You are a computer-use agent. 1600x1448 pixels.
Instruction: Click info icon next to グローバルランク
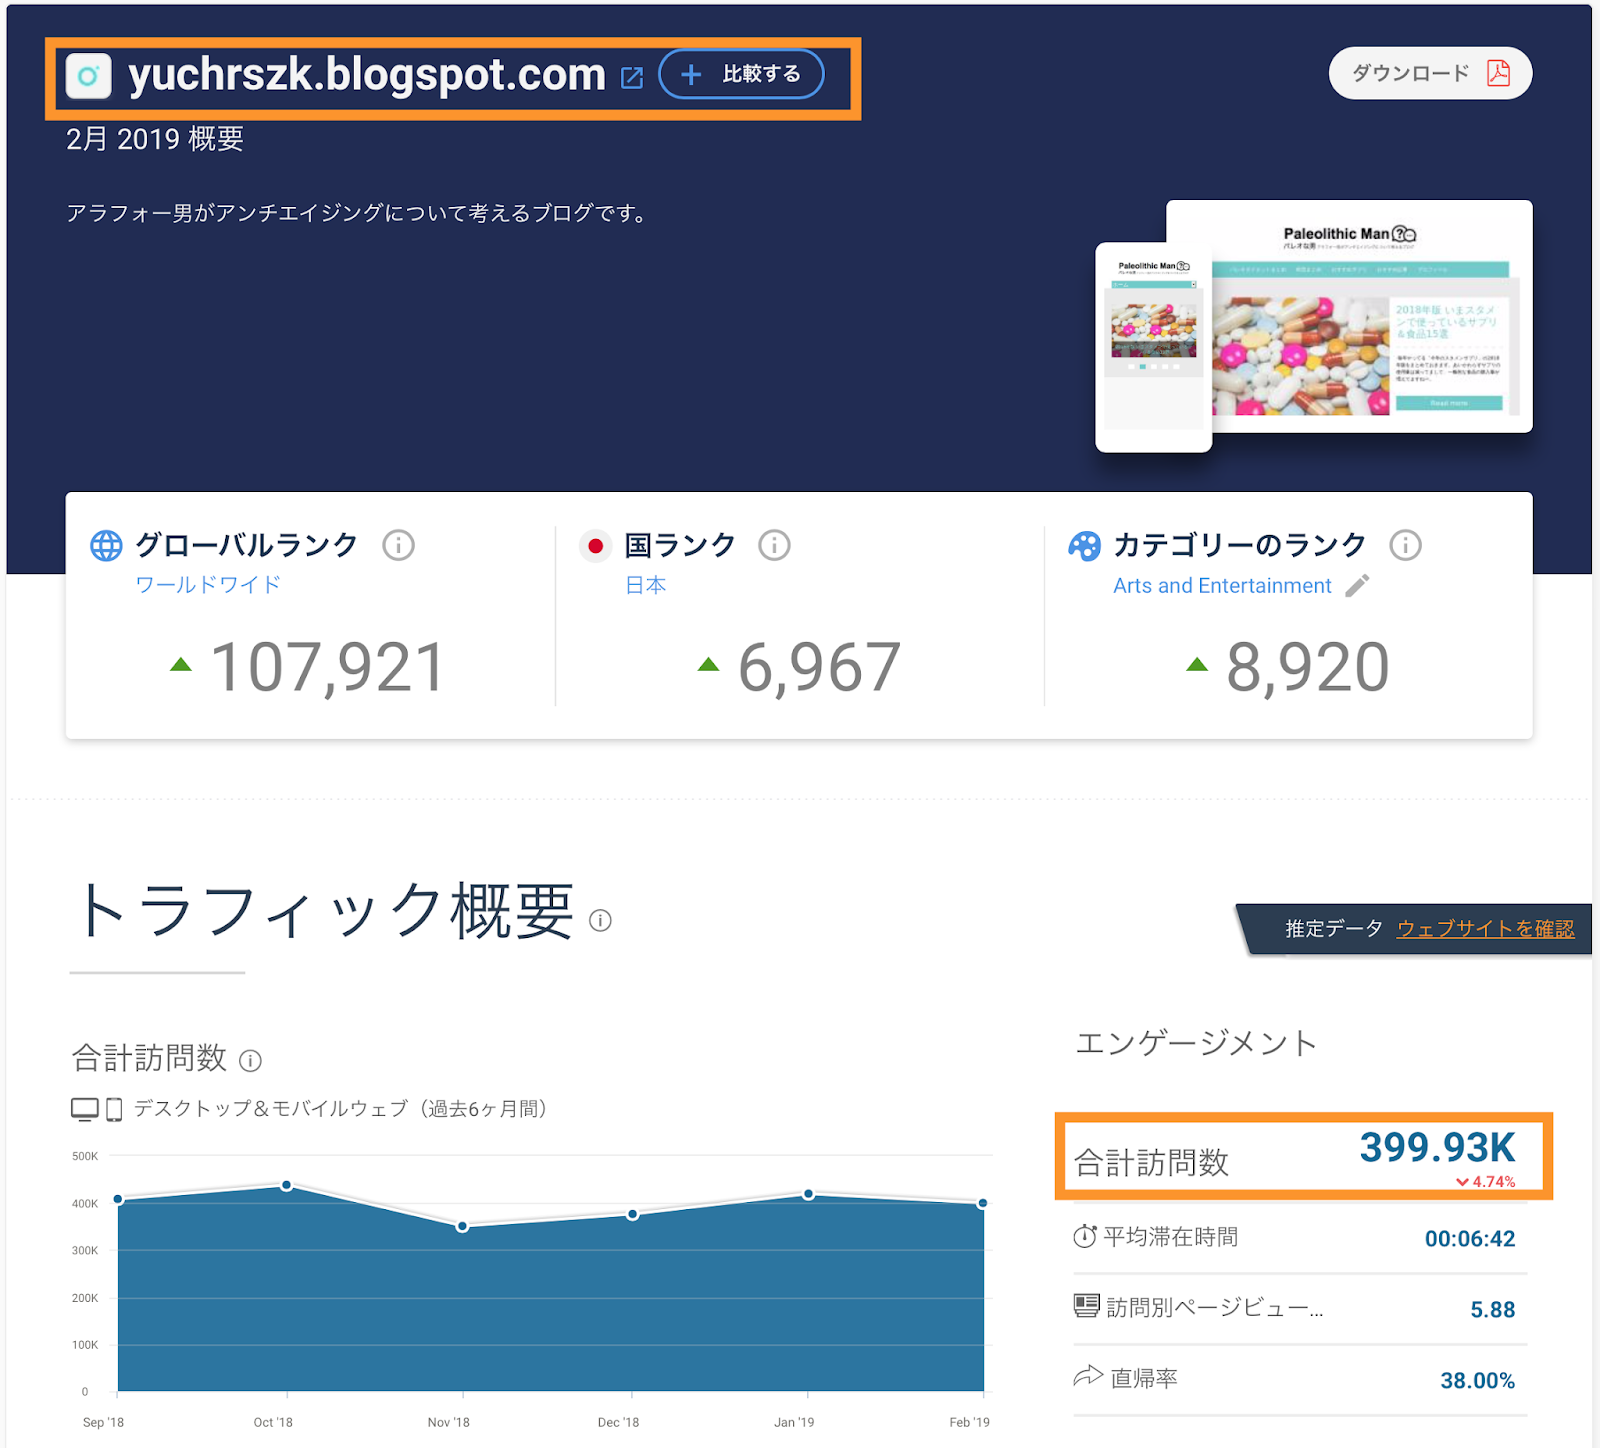(398, 545)
